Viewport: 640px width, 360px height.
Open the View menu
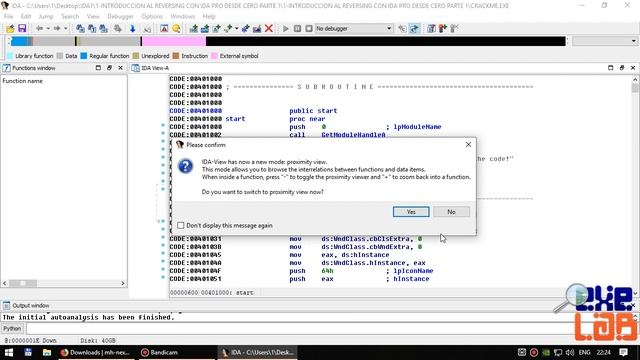click(x=93, y=16)
